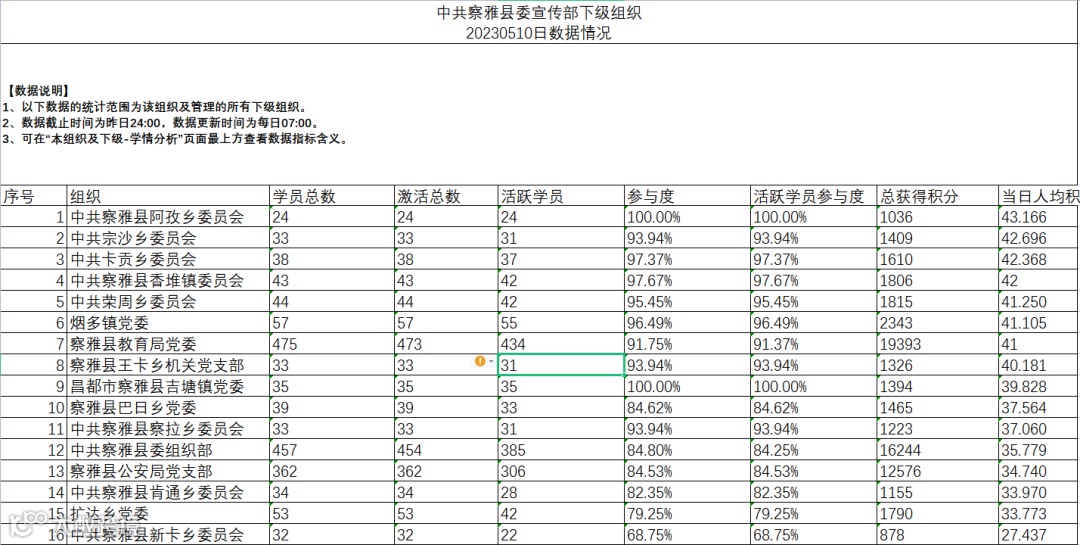1080x545 pixels.
Task: Click the cell 中共荣周乡委员会
Action: click(x=167, y=302)
